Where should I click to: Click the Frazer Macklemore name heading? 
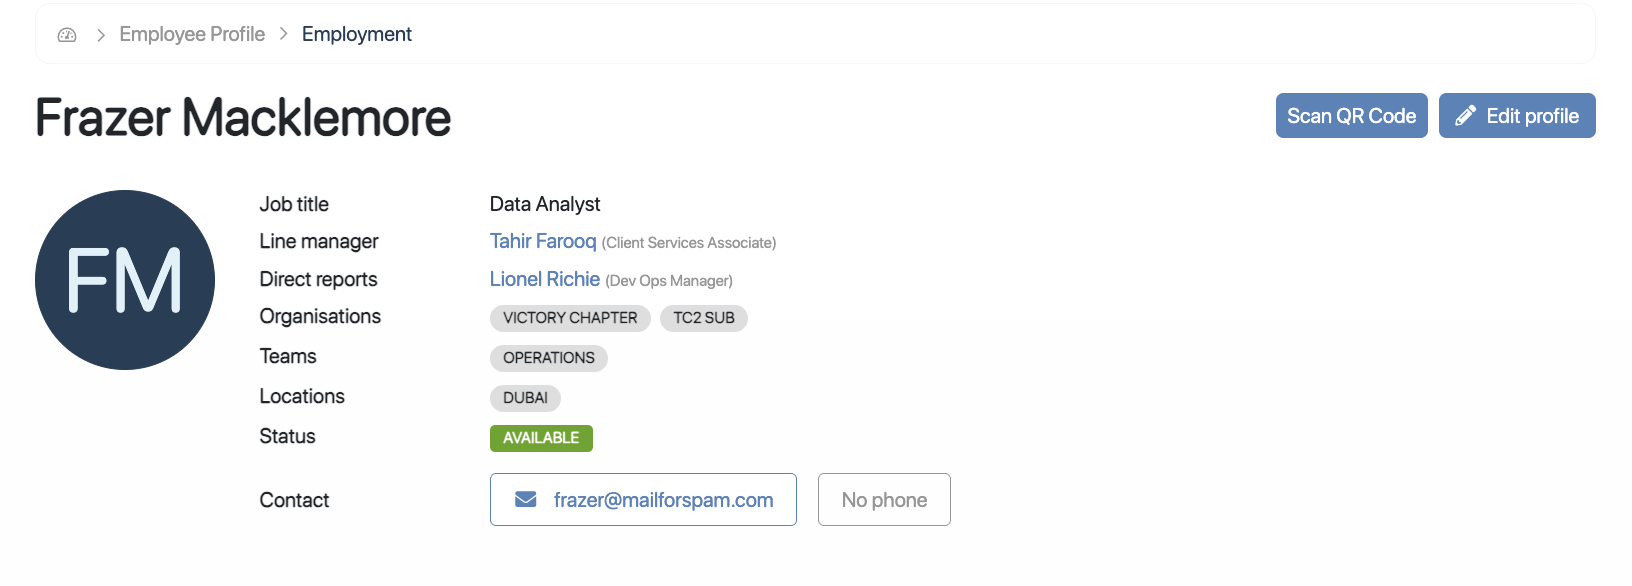(243, 118)
